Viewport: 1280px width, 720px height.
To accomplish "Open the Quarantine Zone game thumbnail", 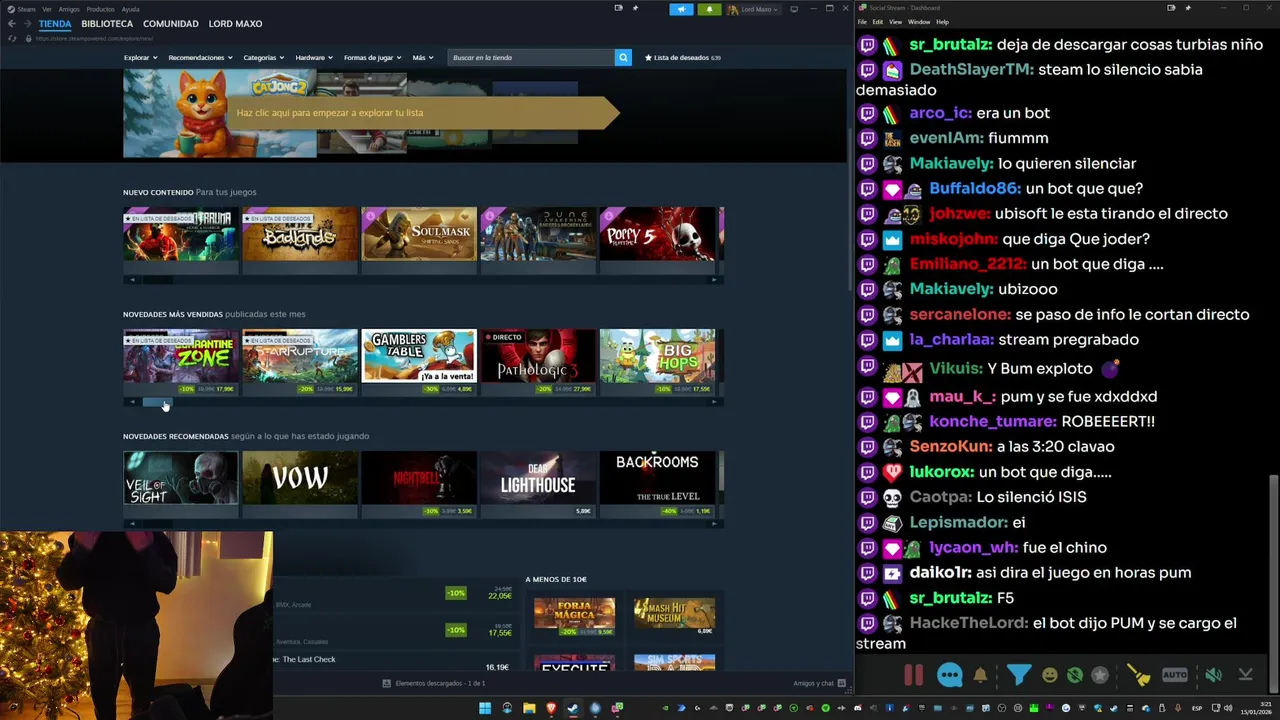I will (181, 356).
